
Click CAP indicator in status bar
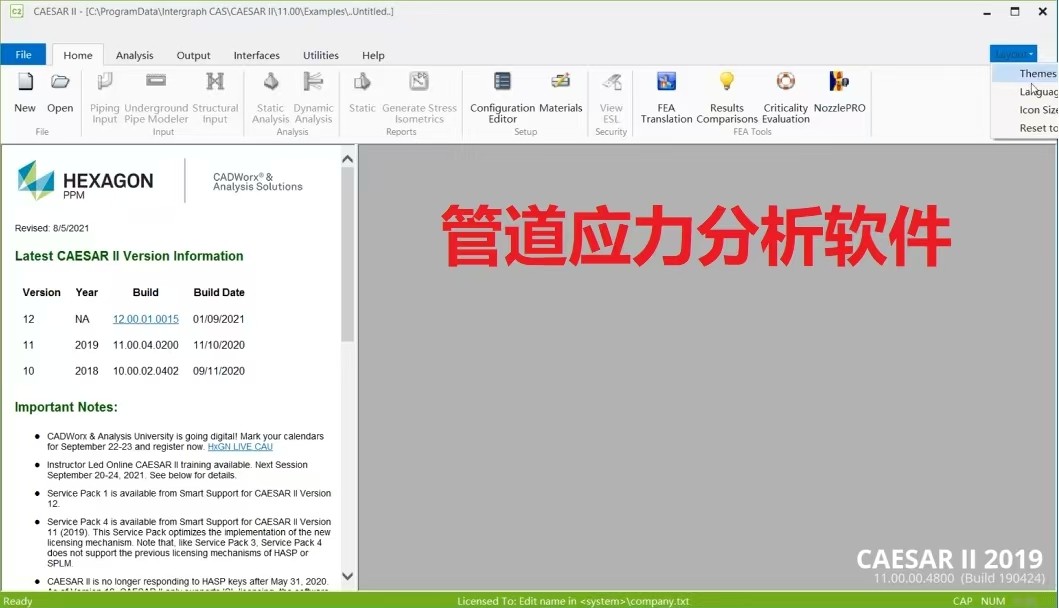[962, 601]
